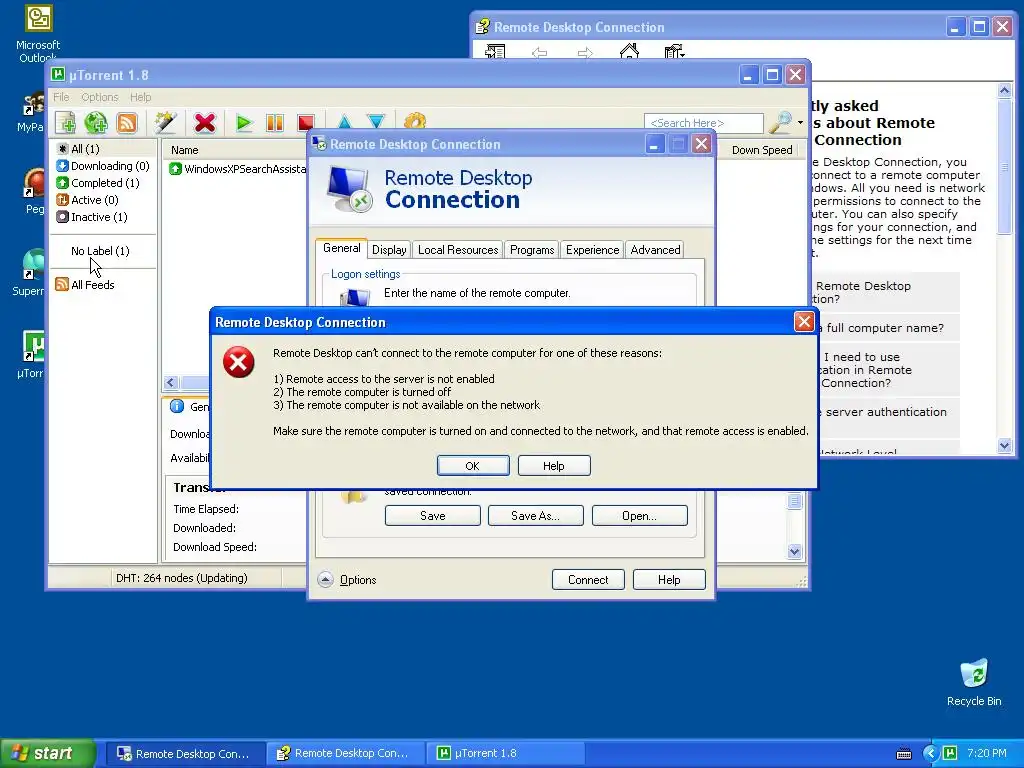Click Back arrow in help window toolbar
This screenshot has height=768, width=1024.
click(539, 52)
